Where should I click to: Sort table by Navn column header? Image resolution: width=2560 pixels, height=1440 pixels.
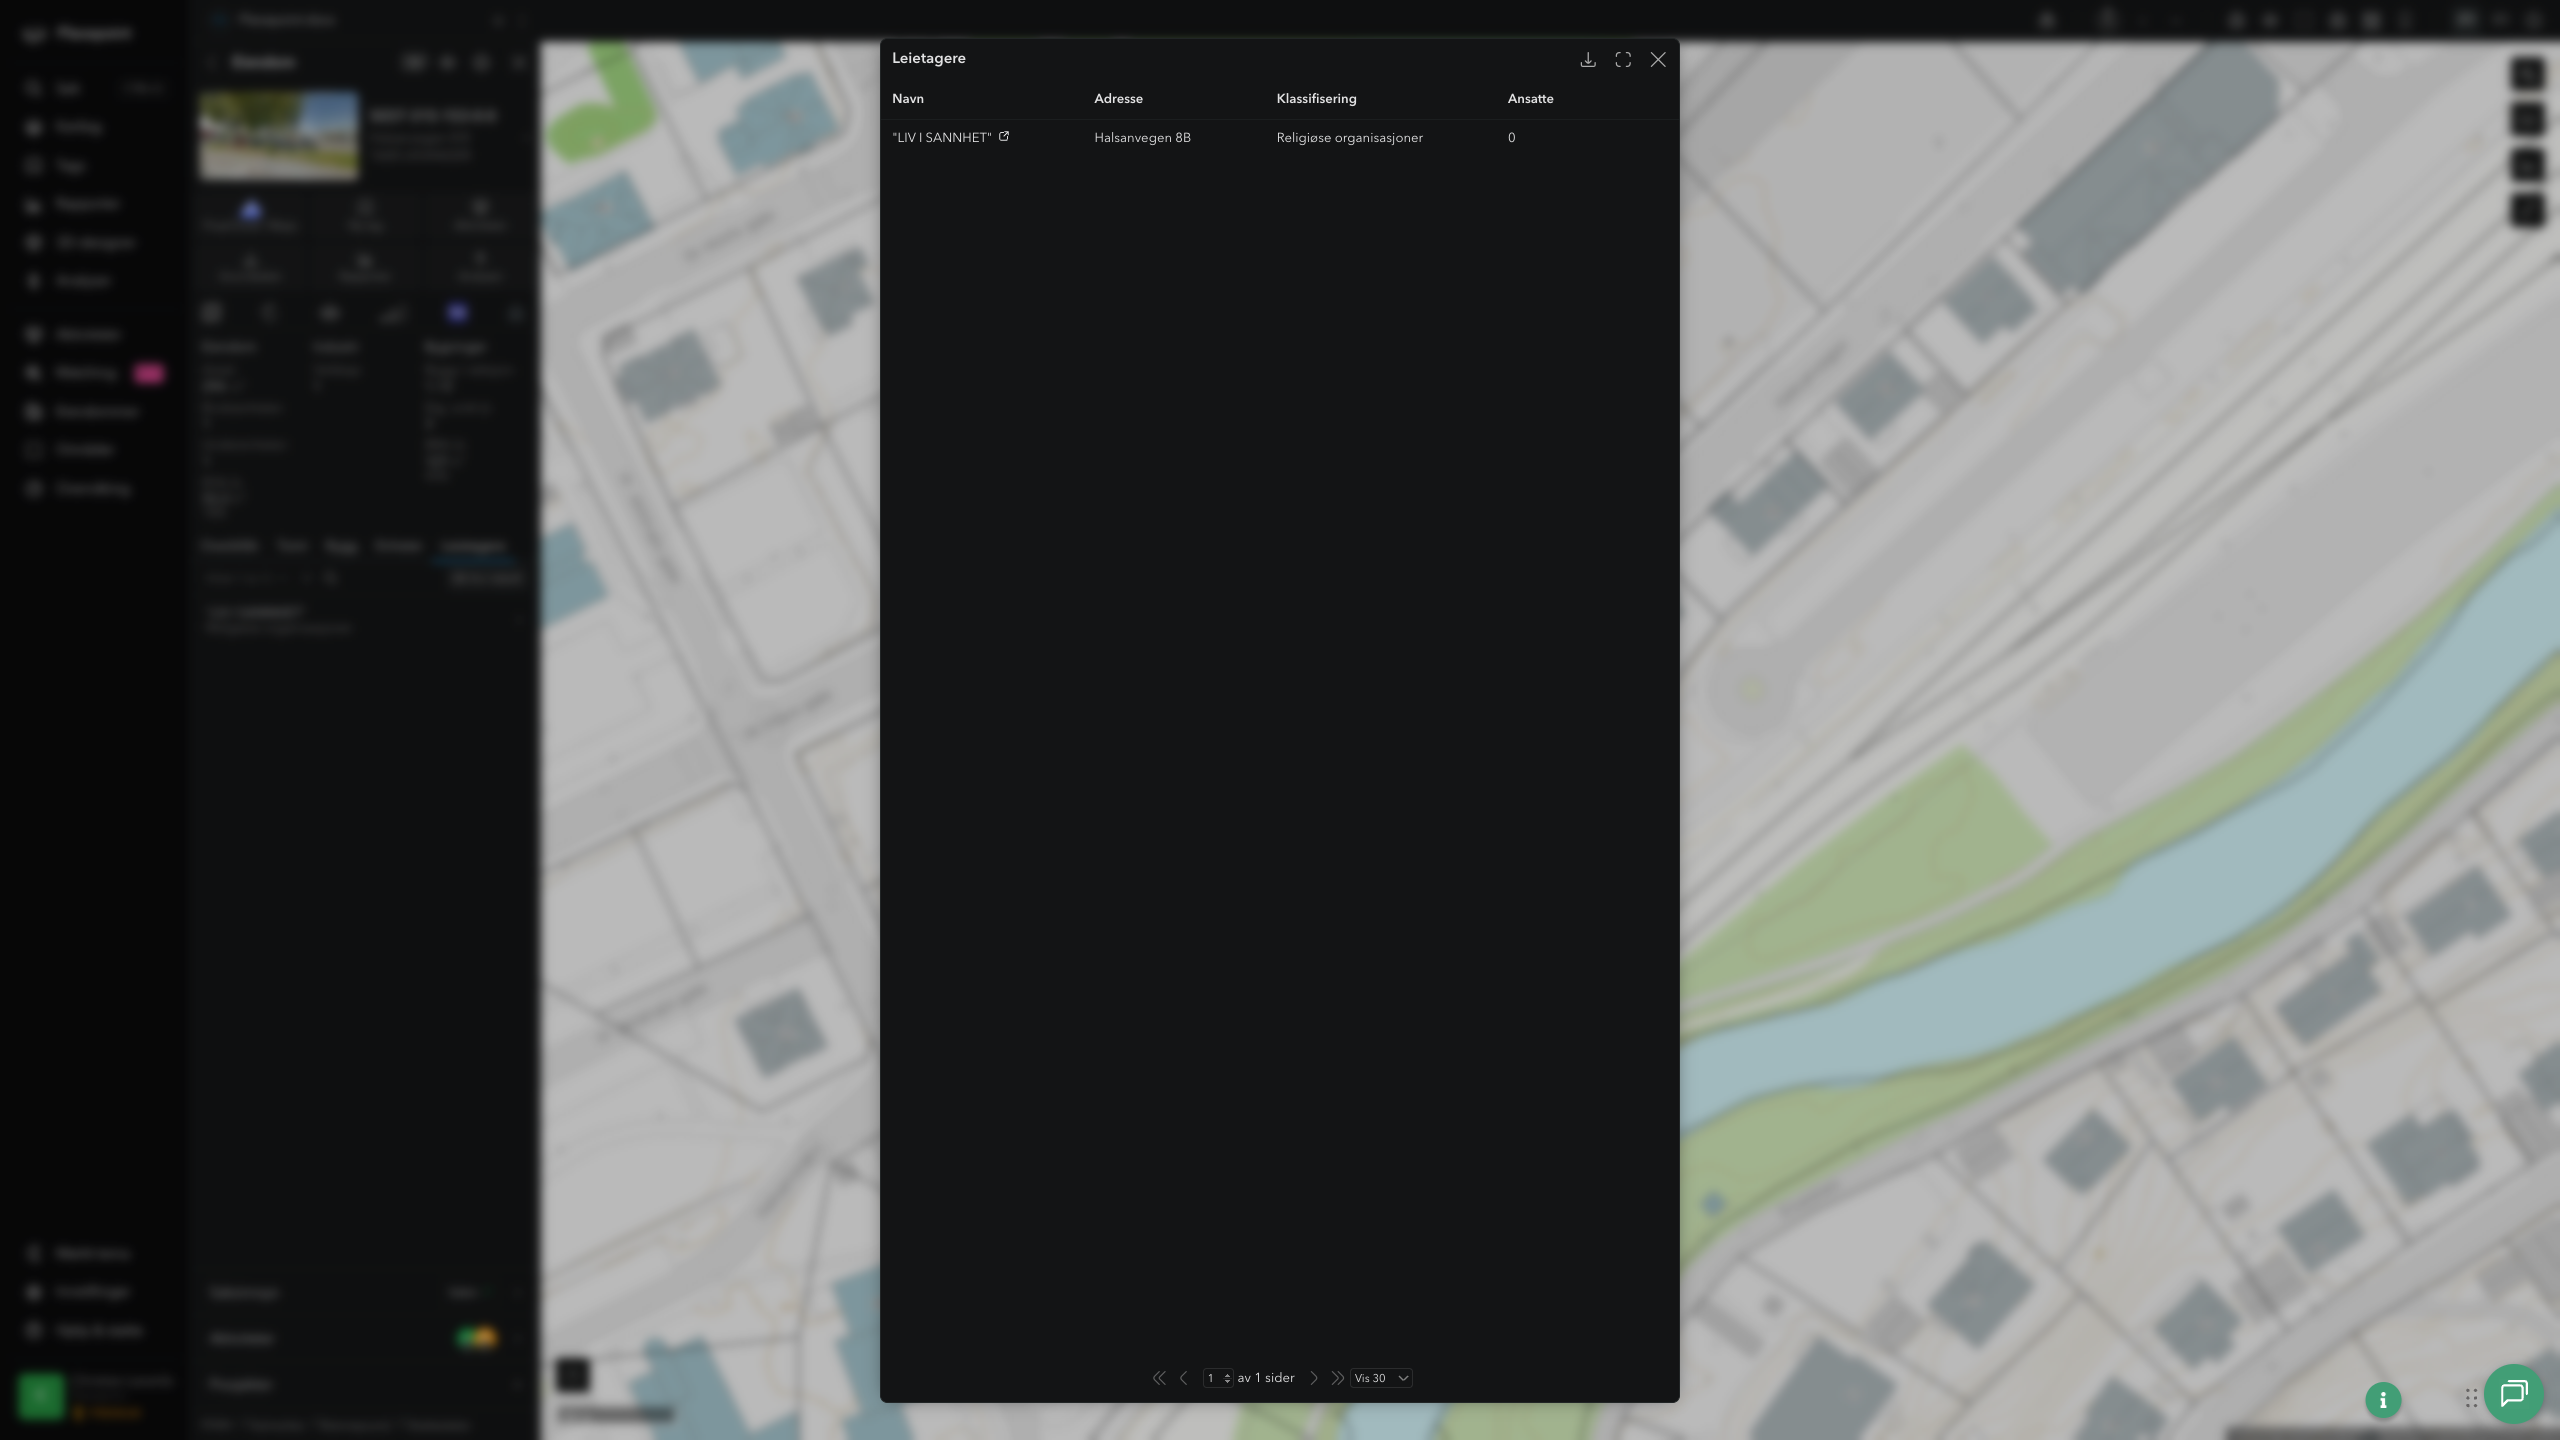click(x=908, y=98)
